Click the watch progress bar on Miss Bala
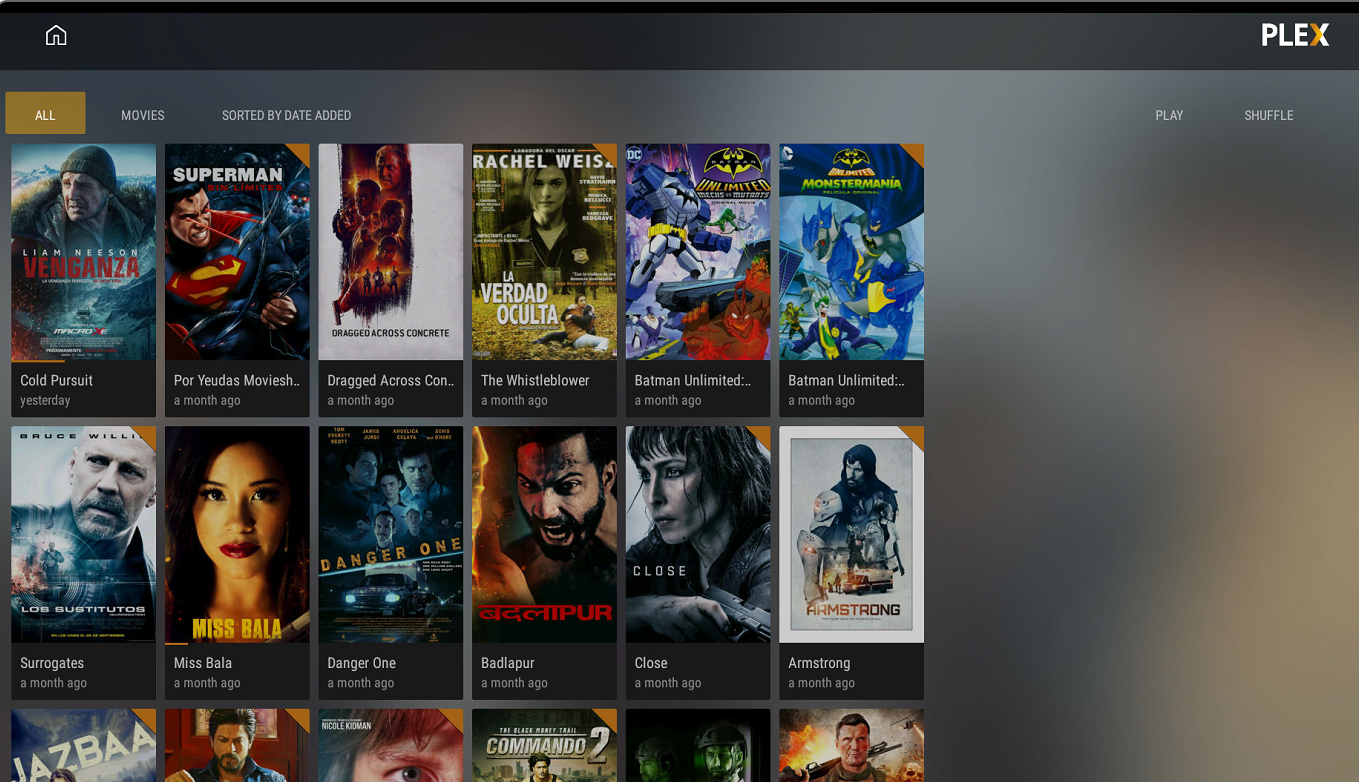Viewport: 1359px width, 783px height. (177, 642)
